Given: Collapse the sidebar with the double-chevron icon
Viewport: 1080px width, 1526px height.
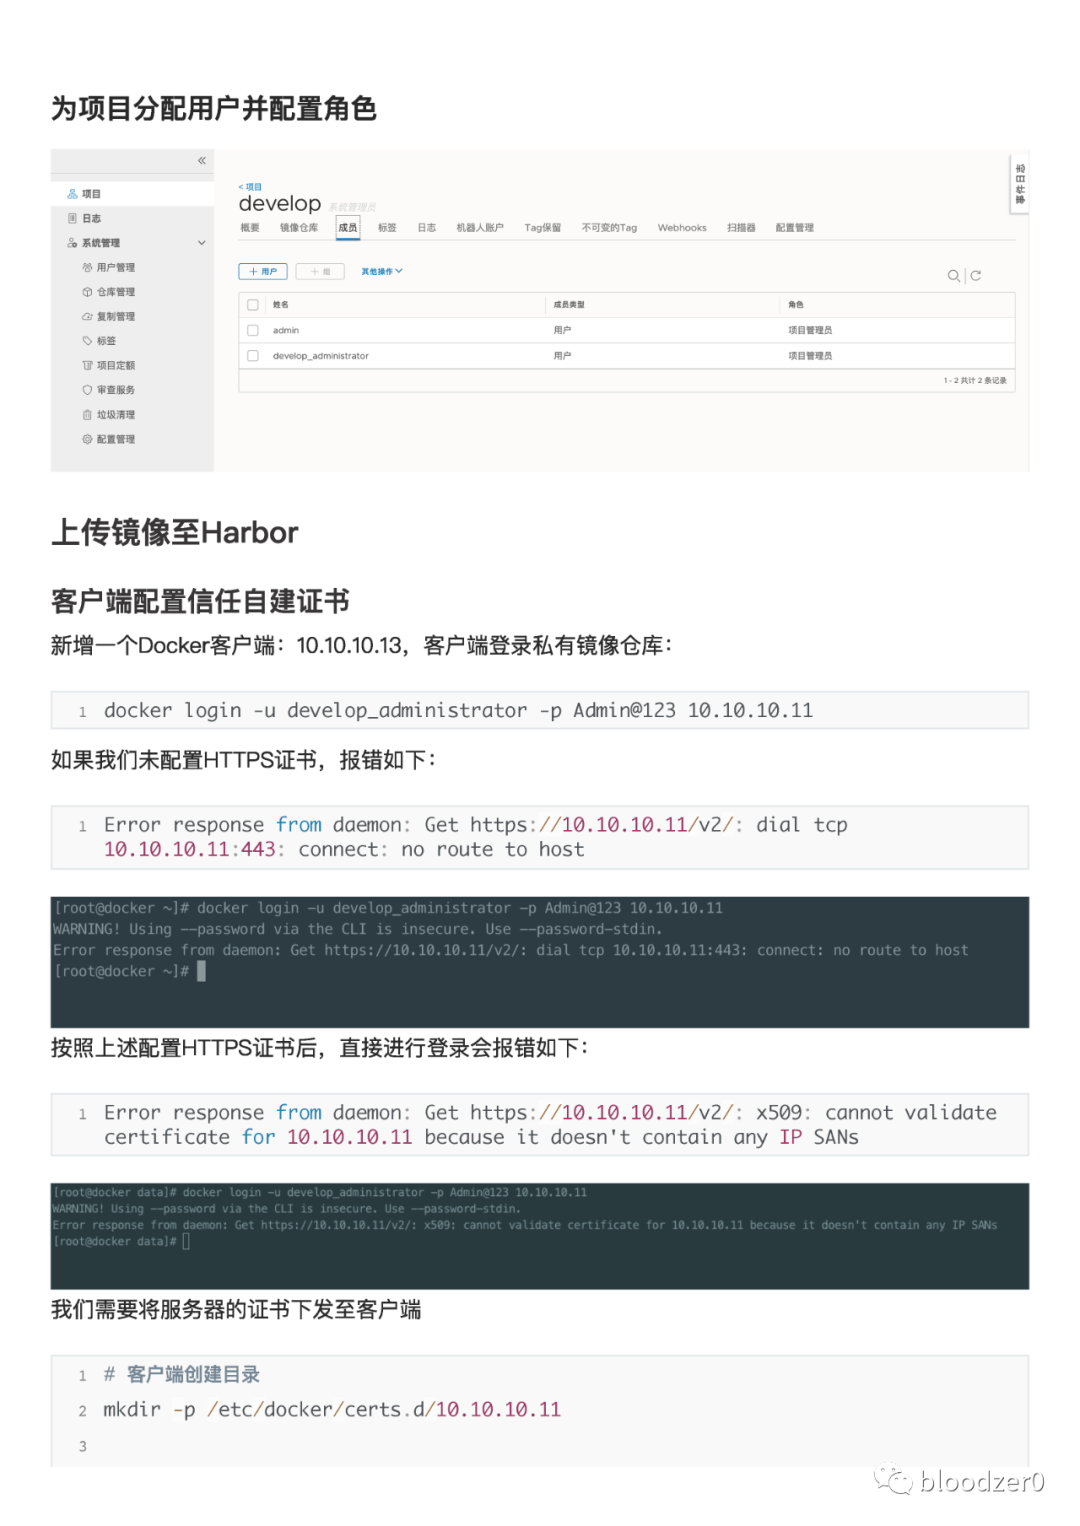Looking at the screenshot, I should tap(202, 160).
